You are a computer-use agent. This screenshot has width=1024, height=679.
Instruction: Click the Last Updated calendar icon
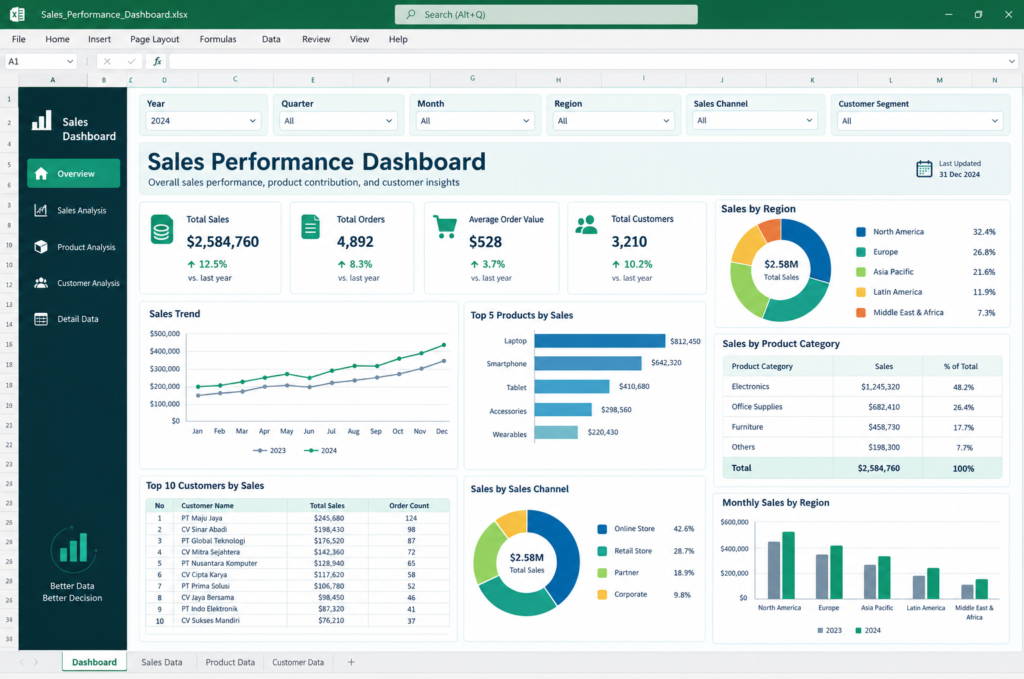click(x=924, y=169)
